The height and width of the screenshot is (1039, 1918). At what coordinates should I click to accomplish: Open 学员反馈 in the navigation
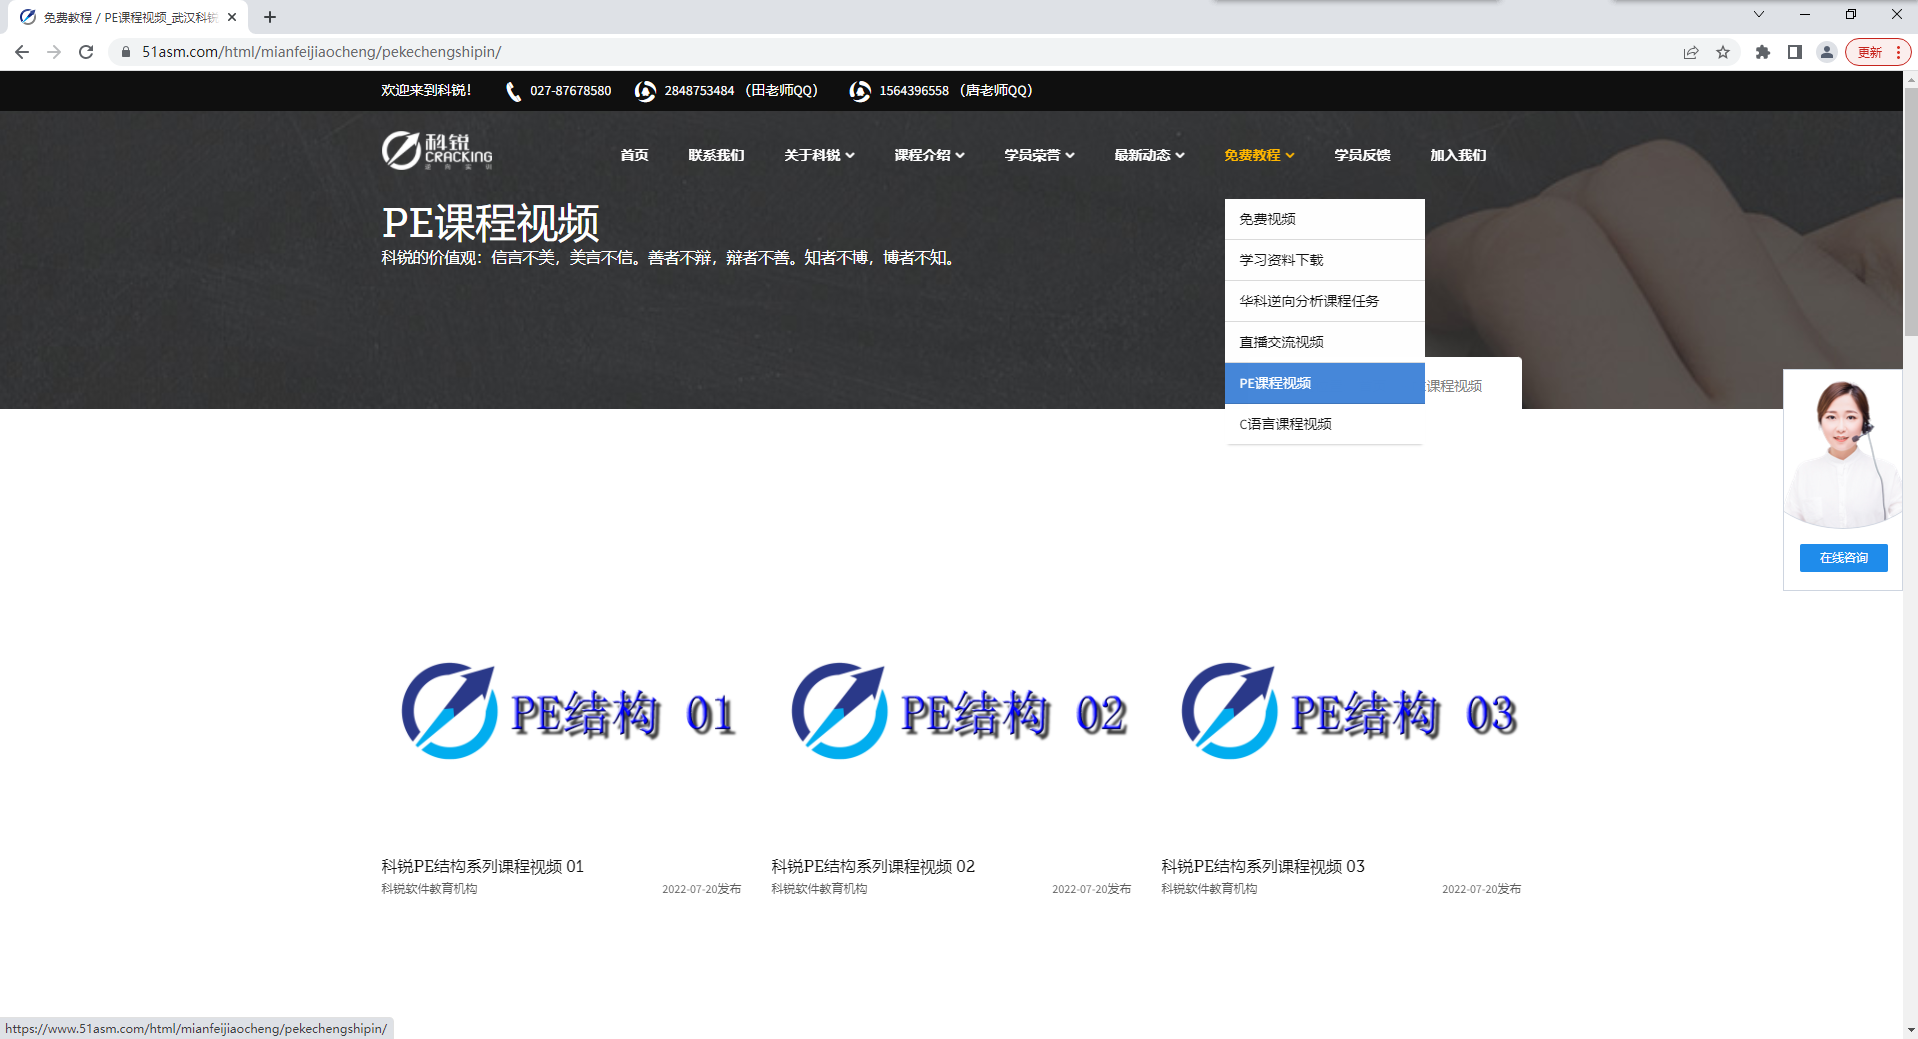(1362, 155)
